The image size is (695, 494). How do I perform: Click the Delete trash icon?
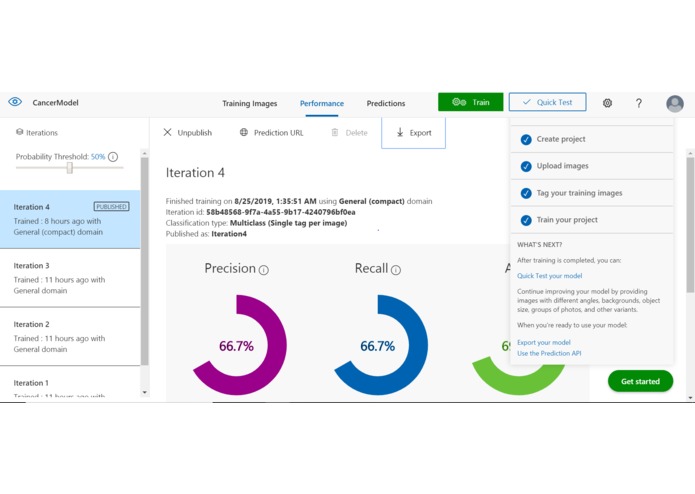pyautogui.click(x=335, y=132)
